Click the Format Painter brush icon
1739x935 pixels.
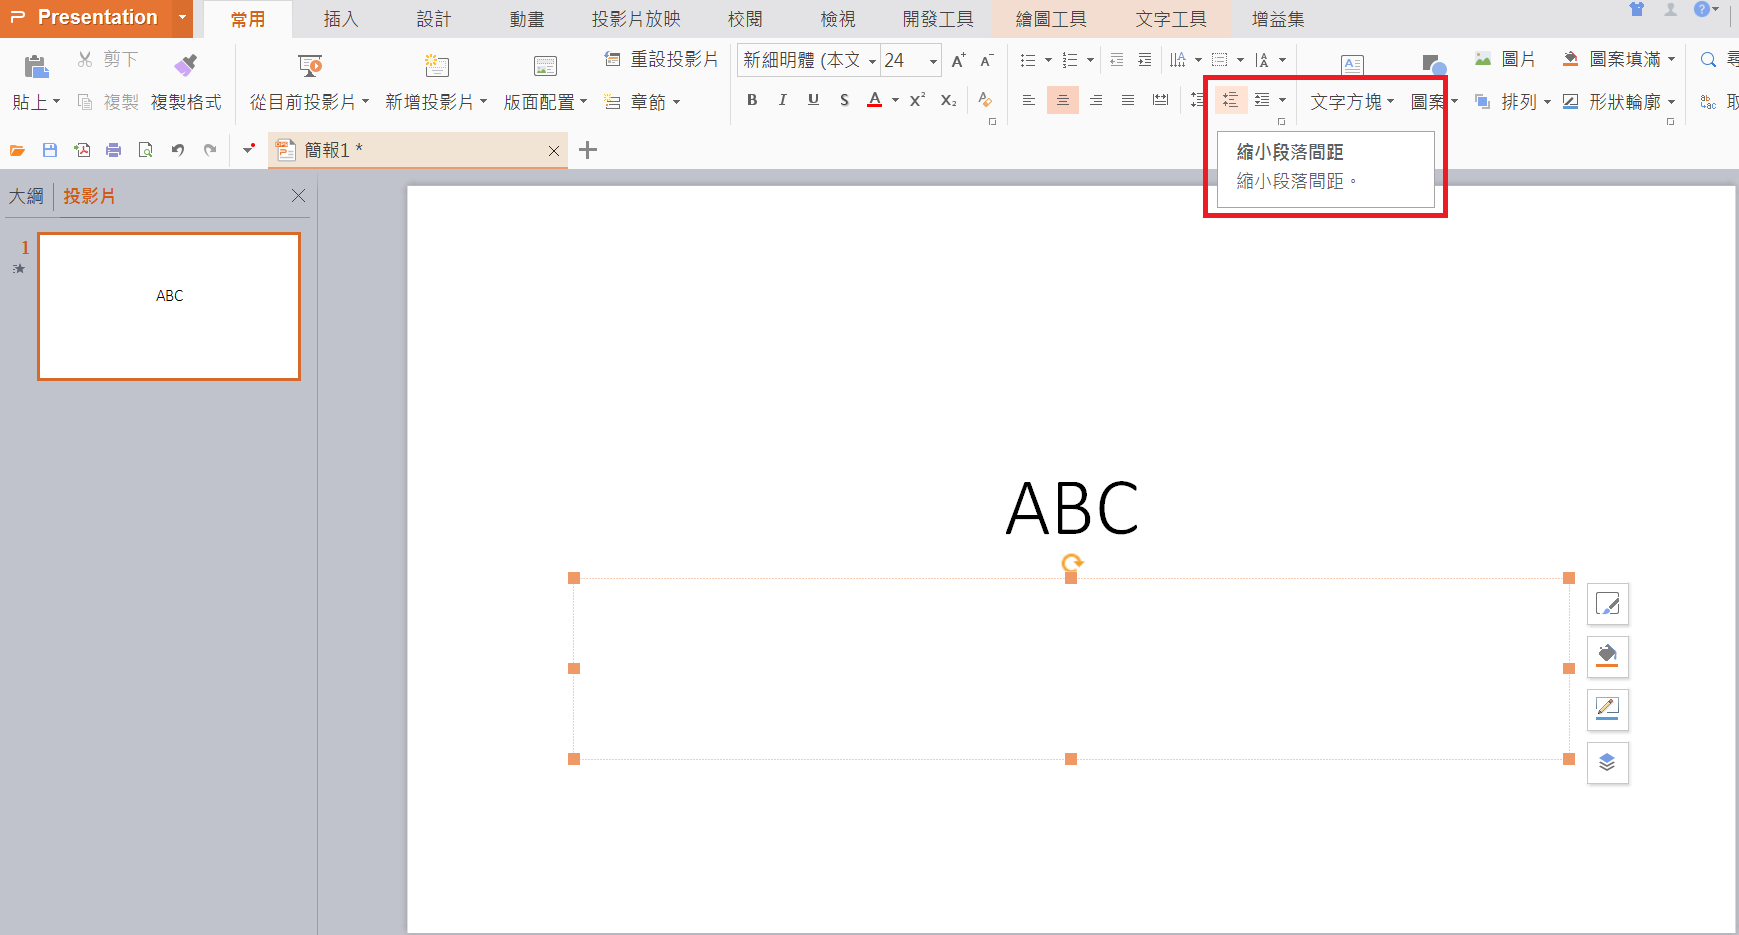pyautogui.click(x=185, y=66)
